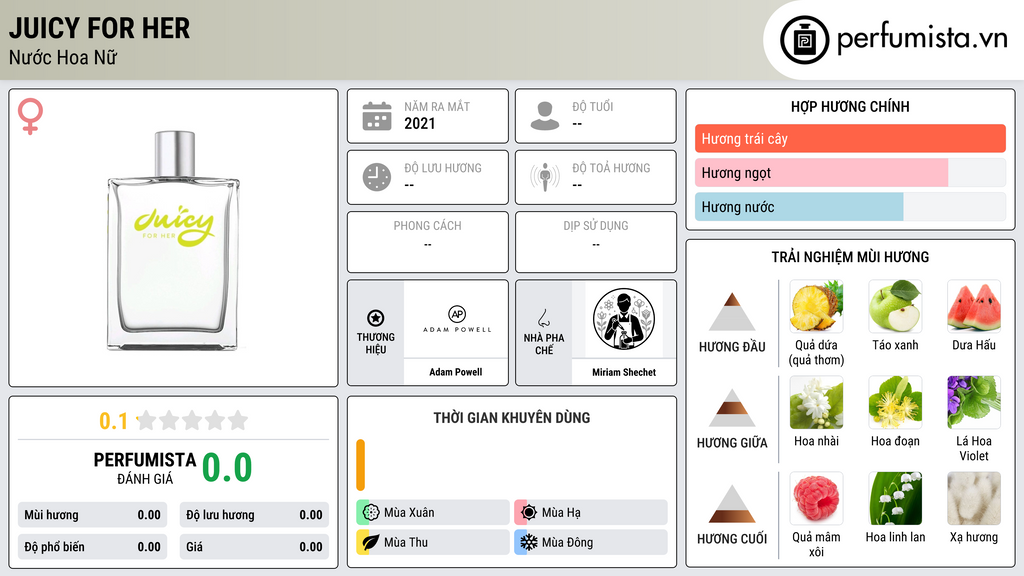The height and width of the screenshot is (576, 1024).
Task: Click the green apple note image
Action: pos(895,306)
